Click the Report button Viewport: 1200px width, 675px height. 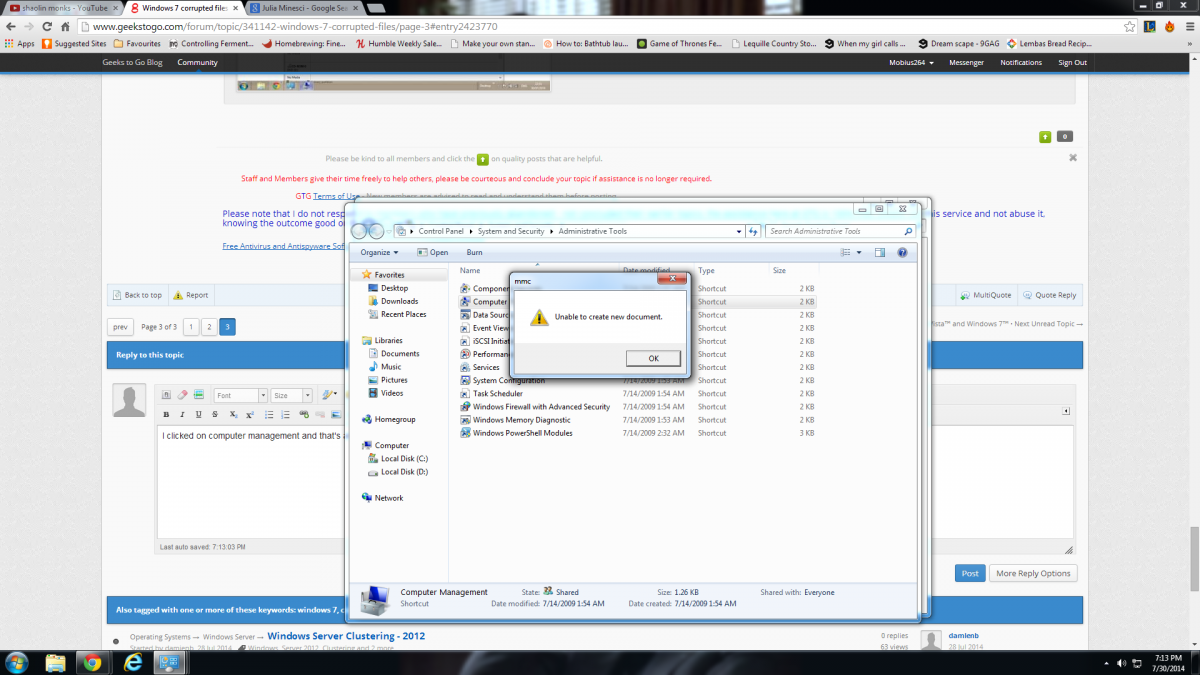pyautogui.click(x=191, y=295)
